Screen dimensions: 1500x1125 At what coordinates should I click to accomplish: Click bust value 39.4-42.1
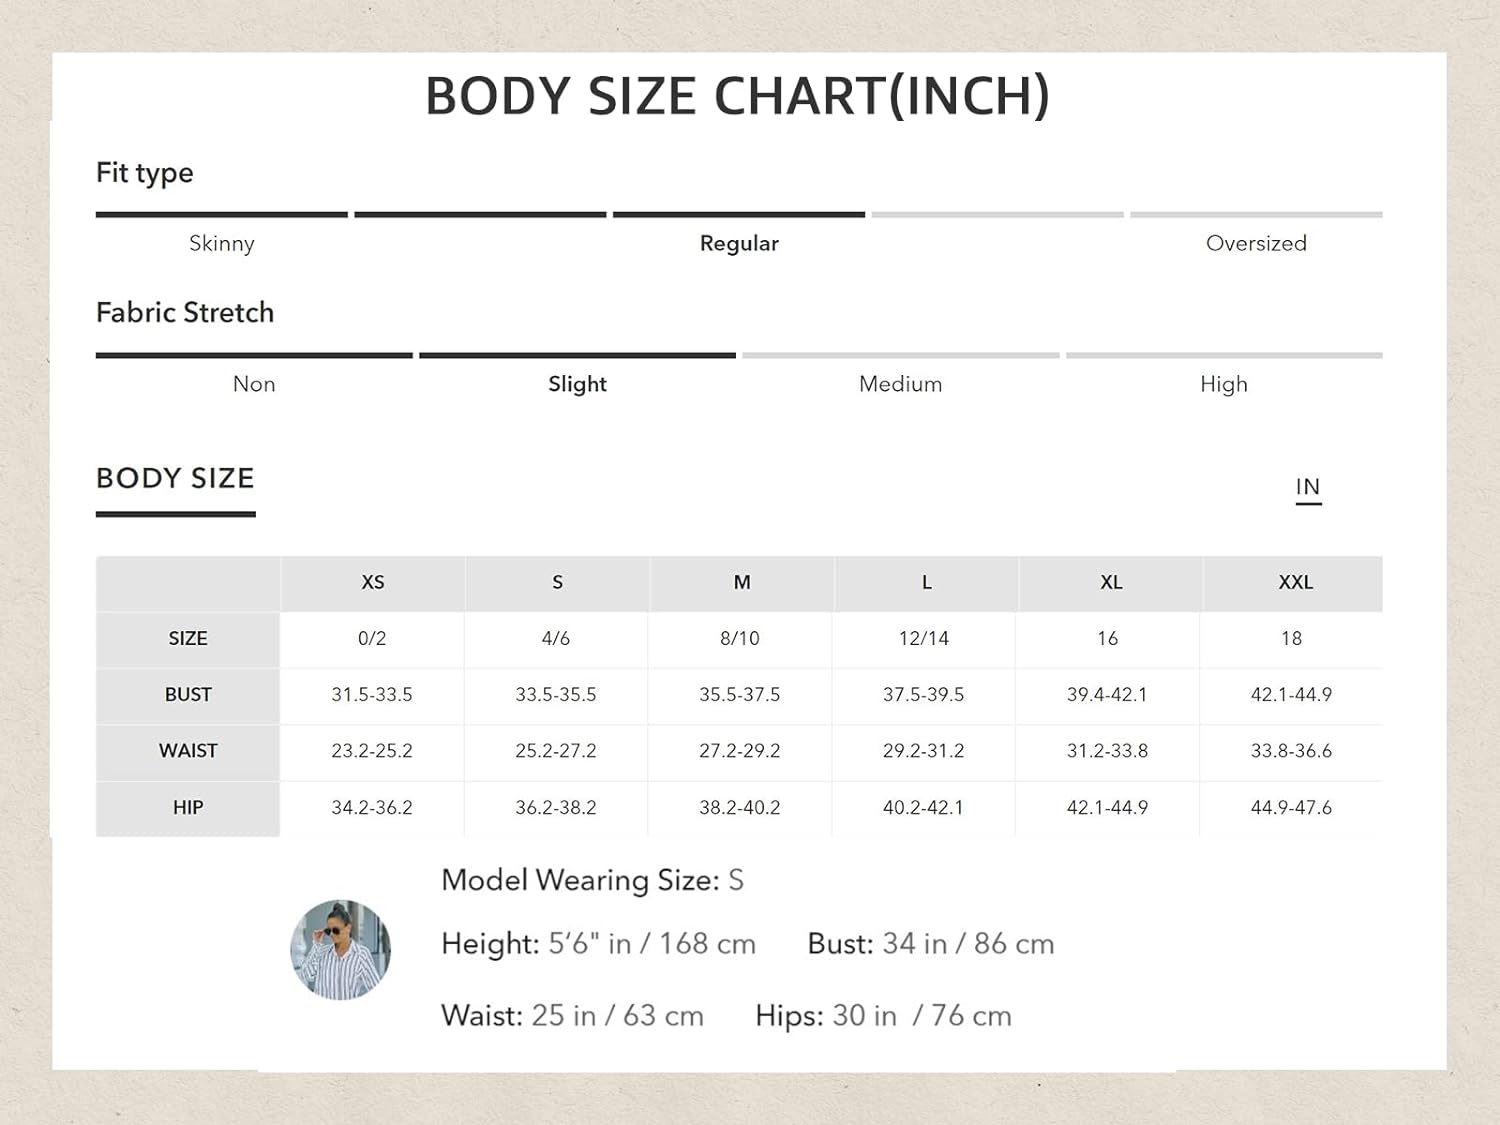[x=1107, y=695]
